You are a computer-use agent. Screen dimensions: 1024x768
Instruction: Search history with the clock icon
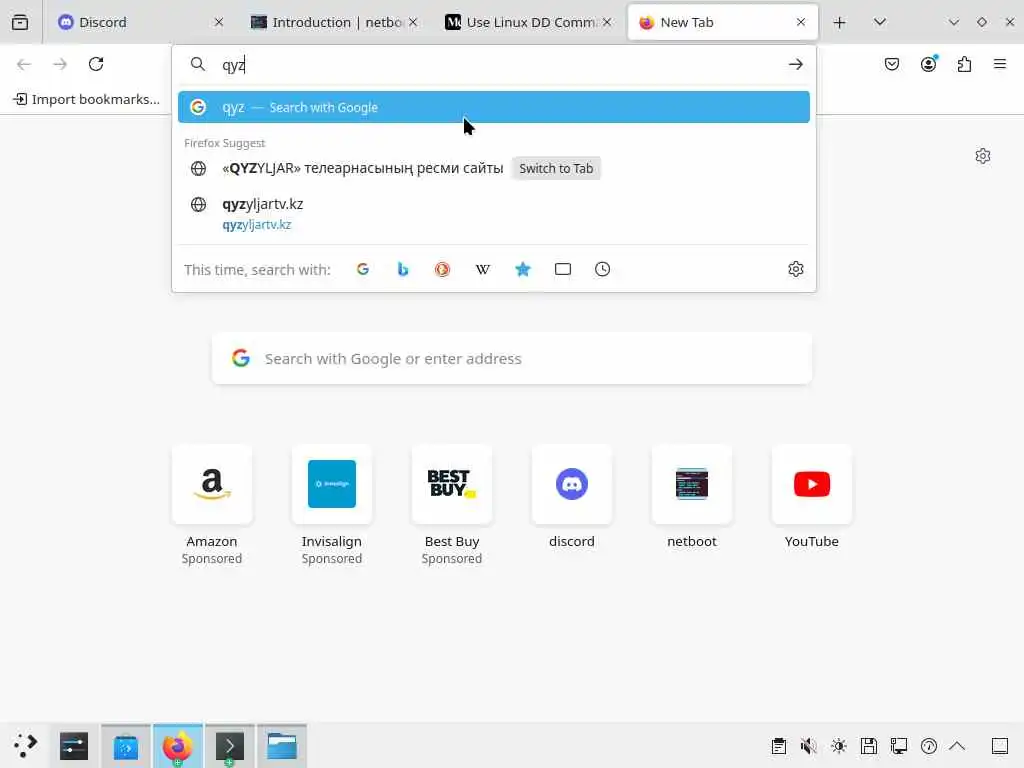(x=603, y=269)
